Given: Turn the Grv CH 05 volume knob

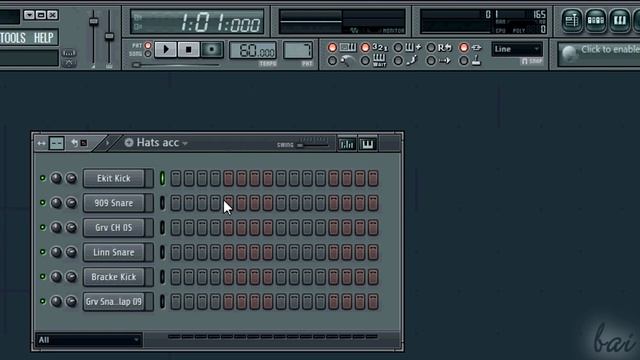Looking at the screenshot, I should (71, 227).
